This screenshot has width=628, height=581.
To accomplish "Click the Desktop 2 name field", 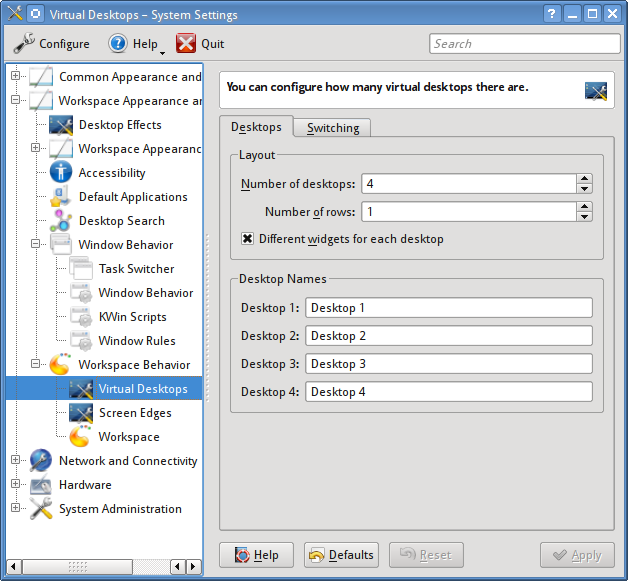I will 449,336.
